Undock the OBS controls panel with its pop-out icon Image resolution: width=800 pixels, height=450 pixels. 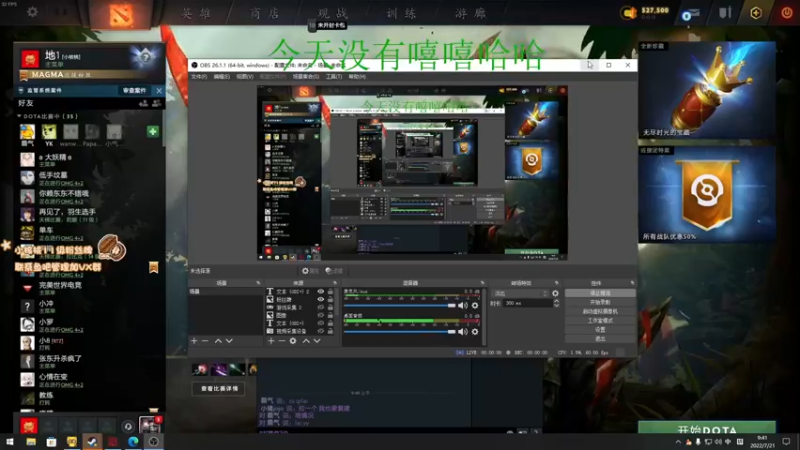(633, 283)
